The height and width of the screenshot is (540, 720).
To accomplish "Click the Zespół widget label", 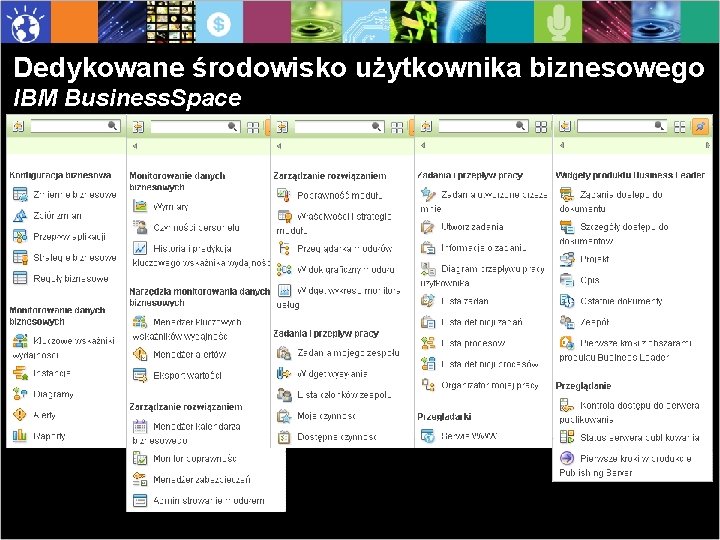I will pyautogui.click(x=594, y=322).
